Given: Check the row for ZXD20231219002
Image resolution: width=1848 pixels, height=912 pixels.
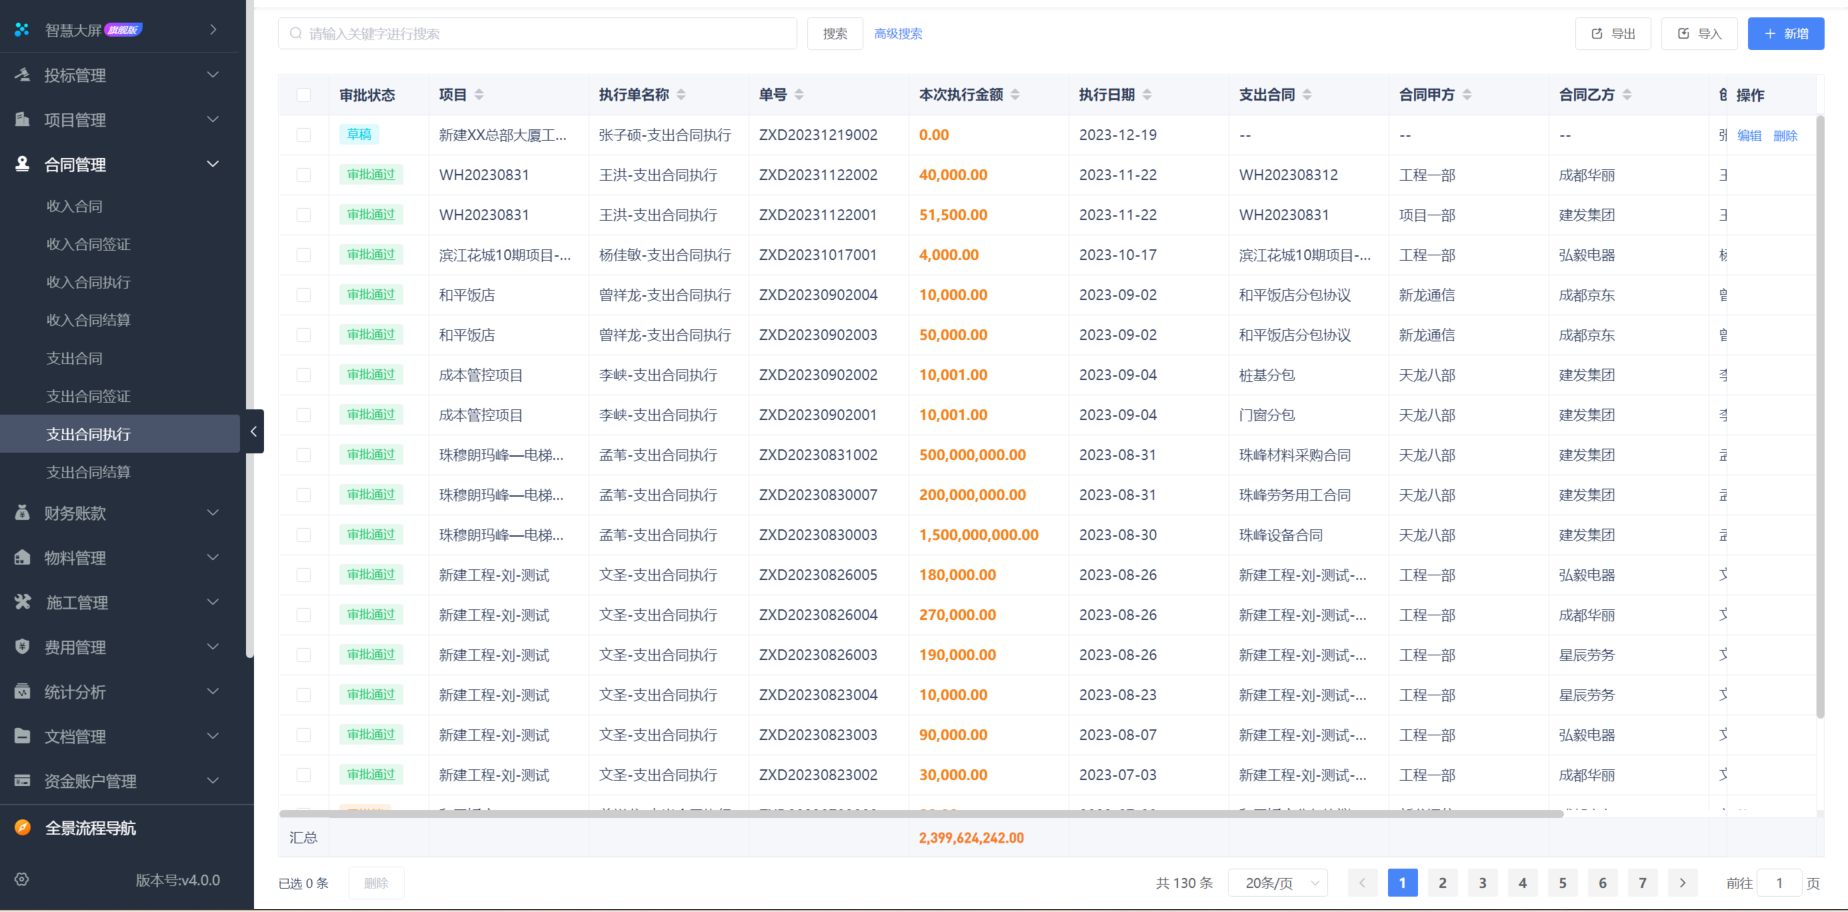Looking at the screenshot, I should click(304, 135).
